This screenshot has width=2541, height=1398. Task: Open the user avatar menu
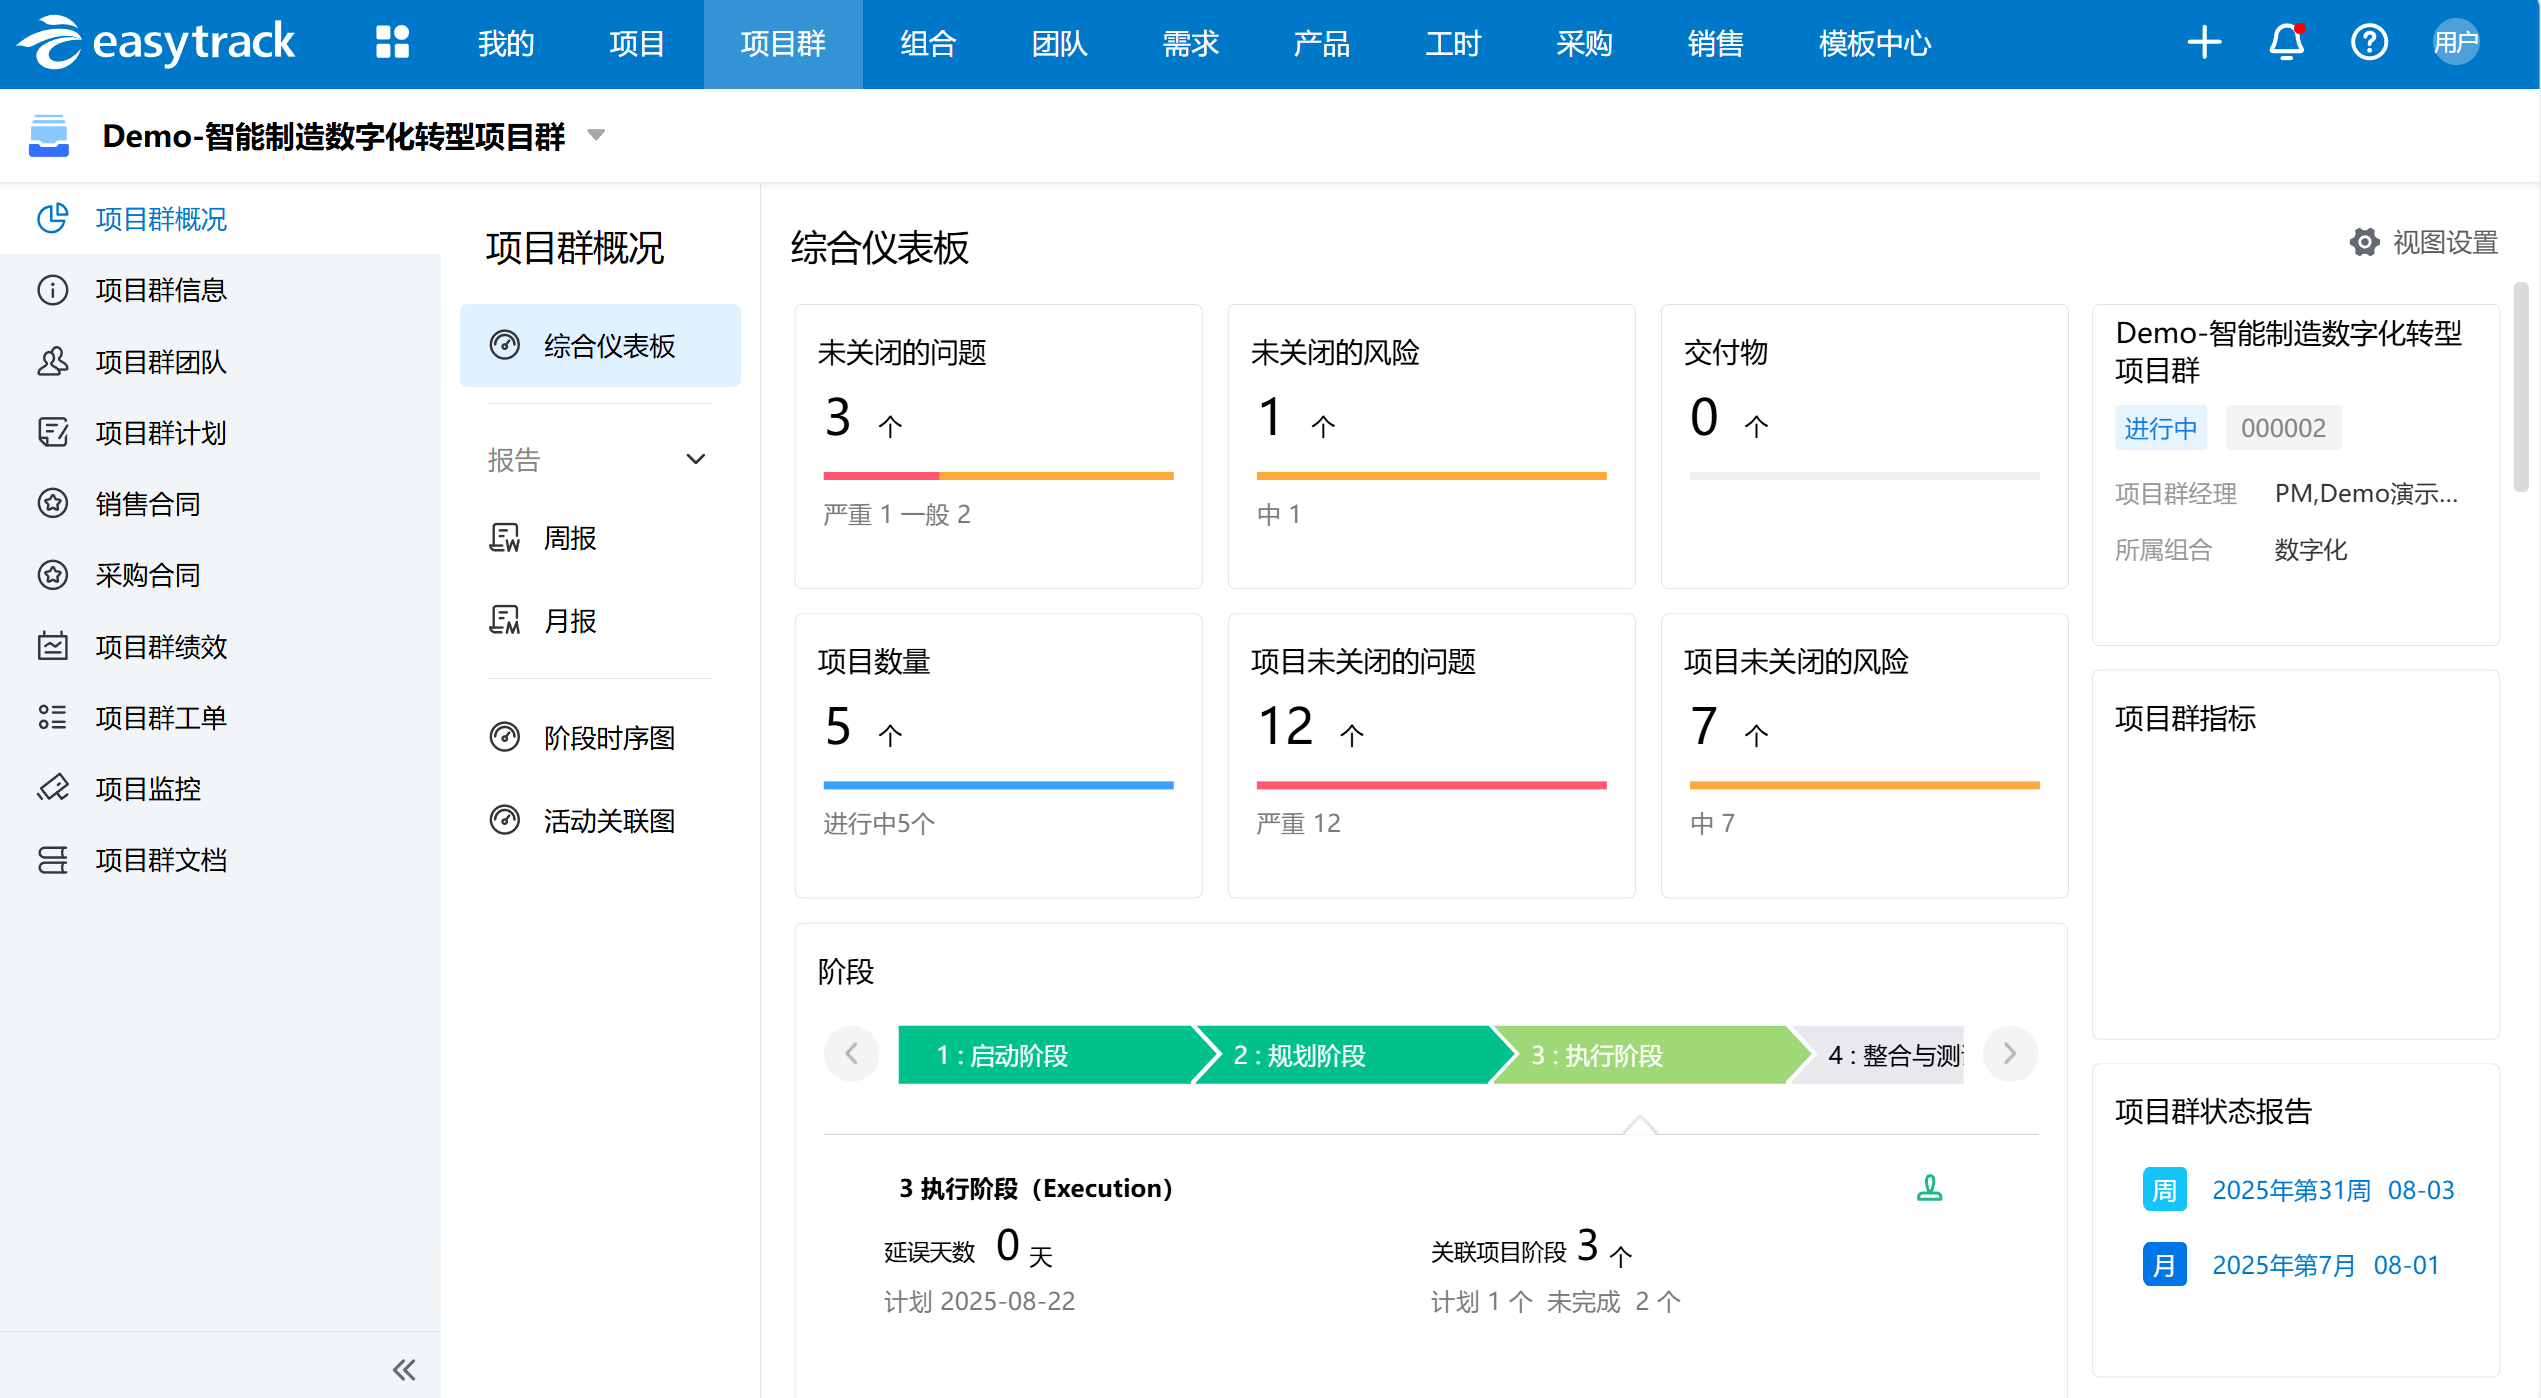click(x=2455, y=43)
